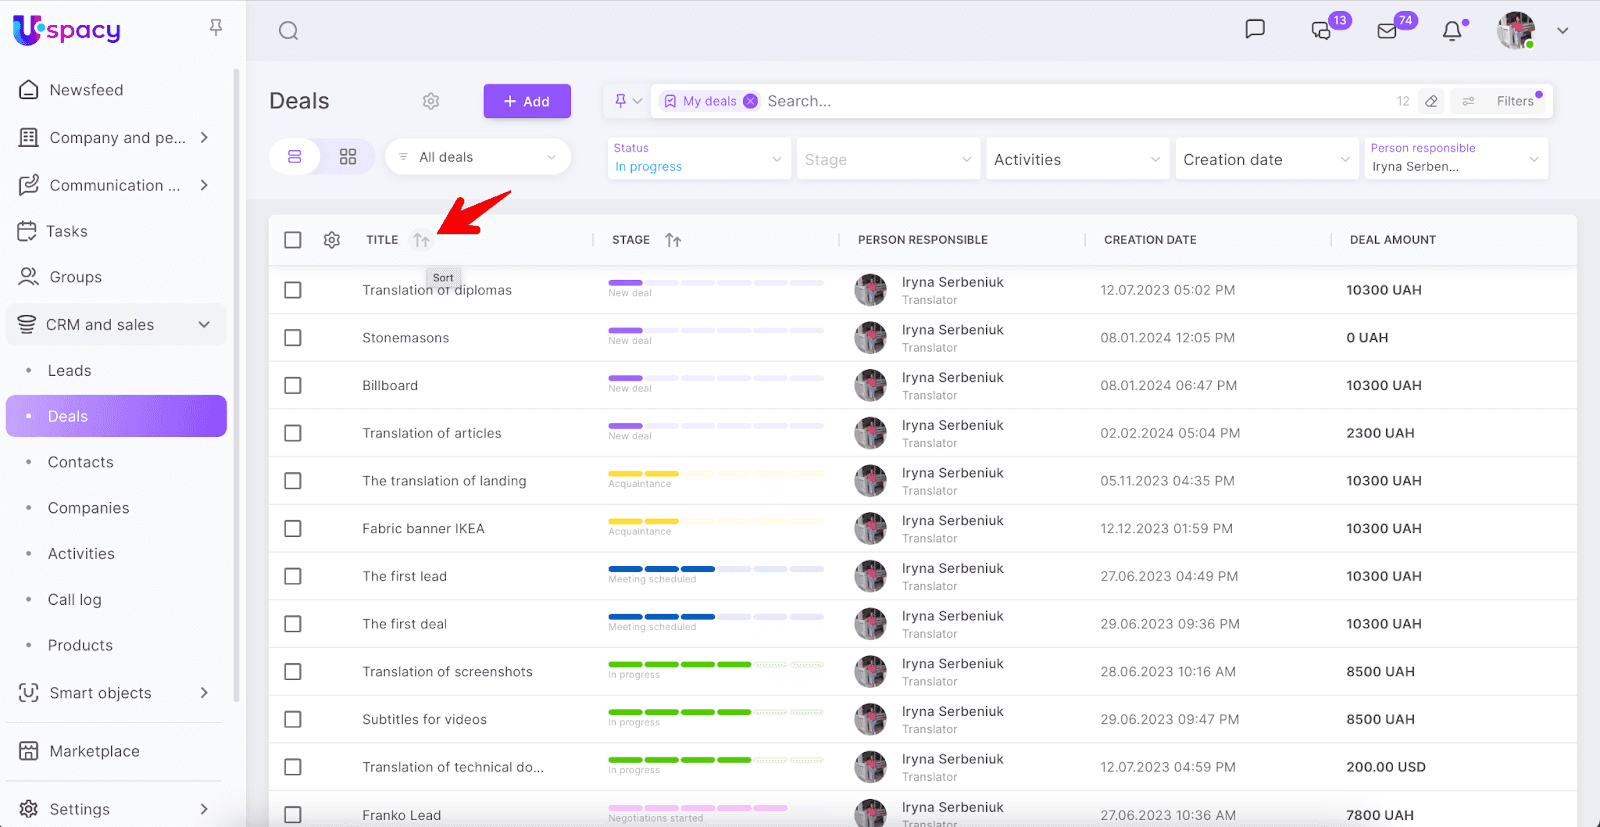
Task: Sort by Stage column arrow icon
Action: [x=673, y=240]
